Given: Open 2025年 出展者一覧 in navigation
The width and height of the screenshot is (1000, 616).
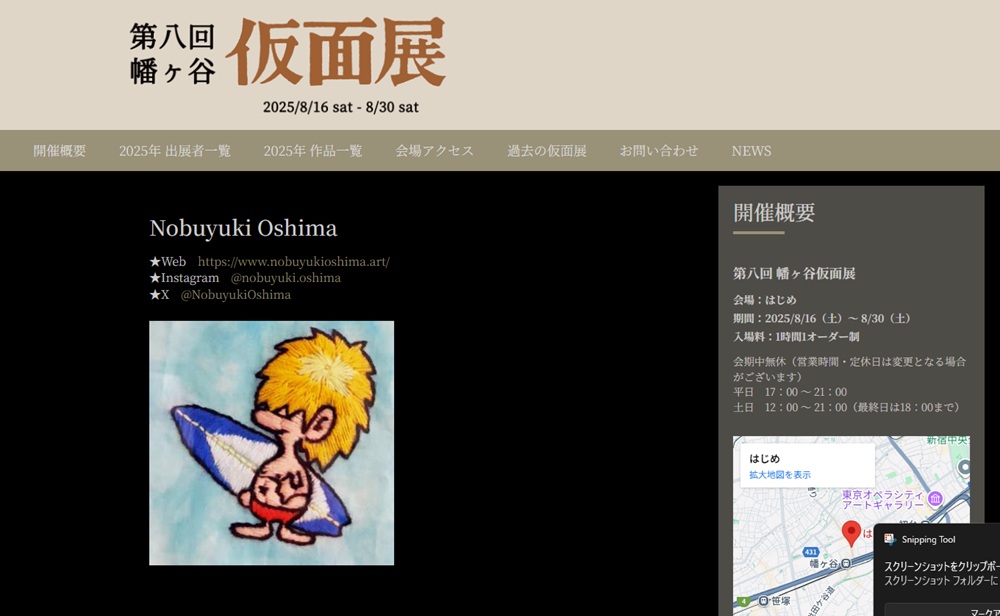Looking at the screenshot, I should (x=175, y=151).
